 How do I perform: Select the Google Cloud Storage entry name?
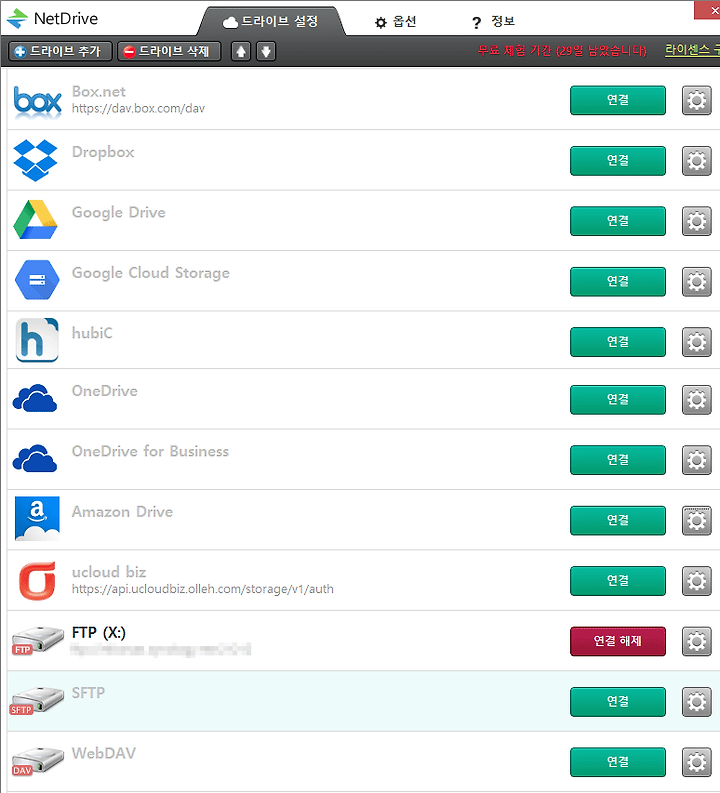point(151,273)
